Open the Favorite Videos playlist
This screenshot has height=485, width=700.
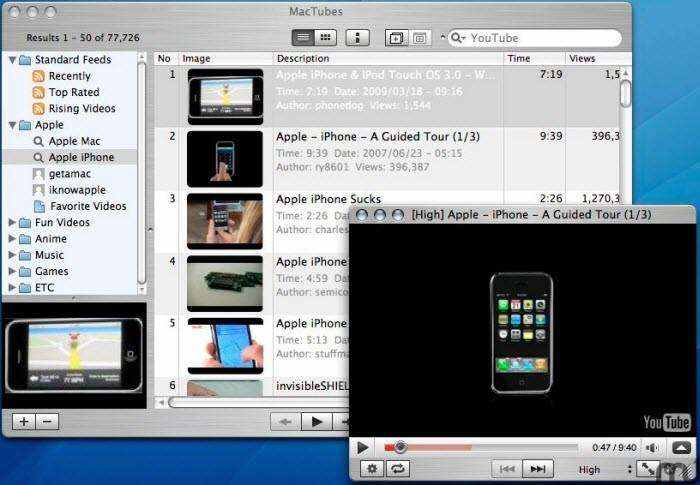click(88, 206)
